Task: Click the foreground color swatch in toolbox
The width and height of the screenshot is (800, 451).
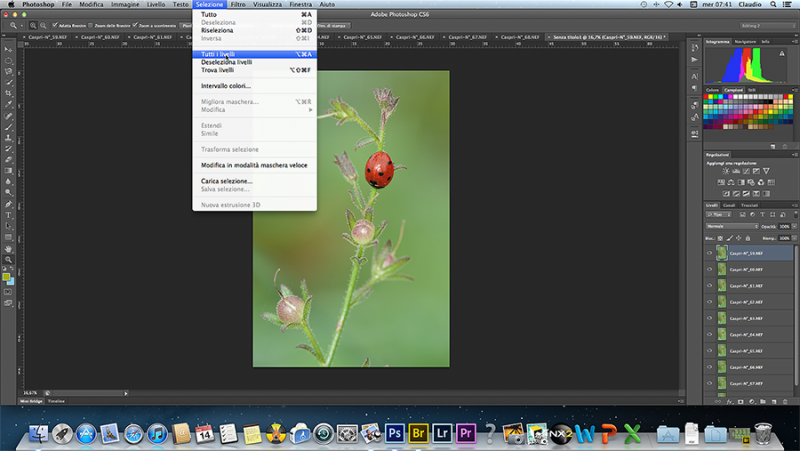Action: click(x=6, y=277)
